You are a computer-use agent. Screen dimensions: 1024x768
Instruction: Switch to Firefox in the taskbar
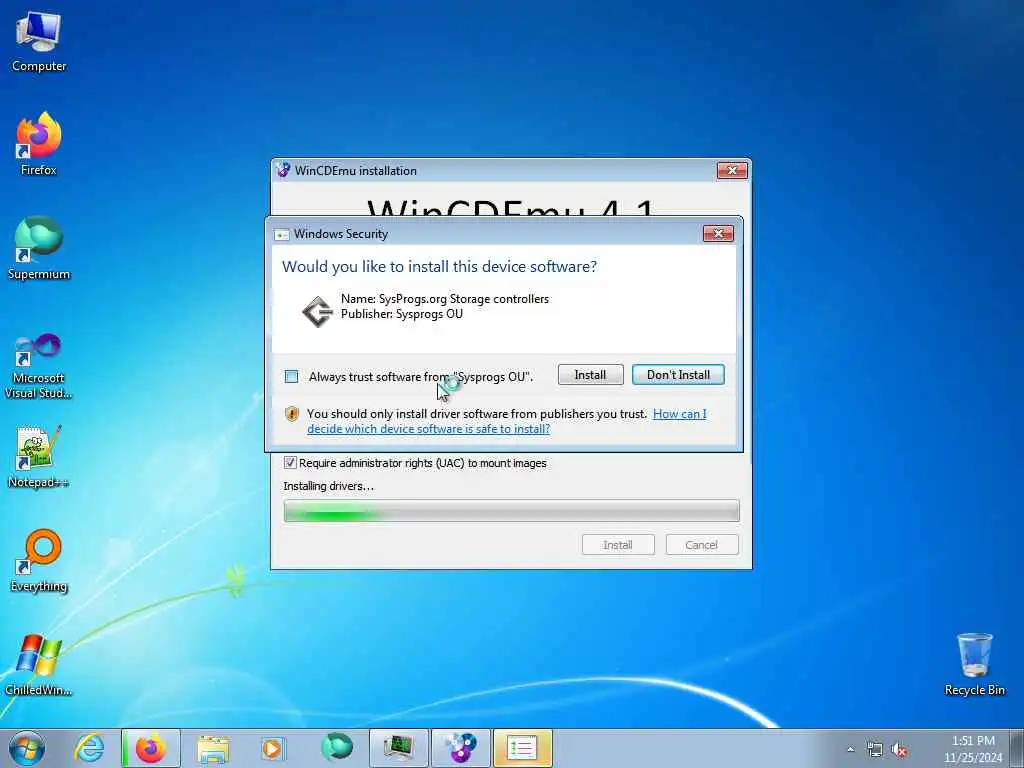(x=151, y=748)
